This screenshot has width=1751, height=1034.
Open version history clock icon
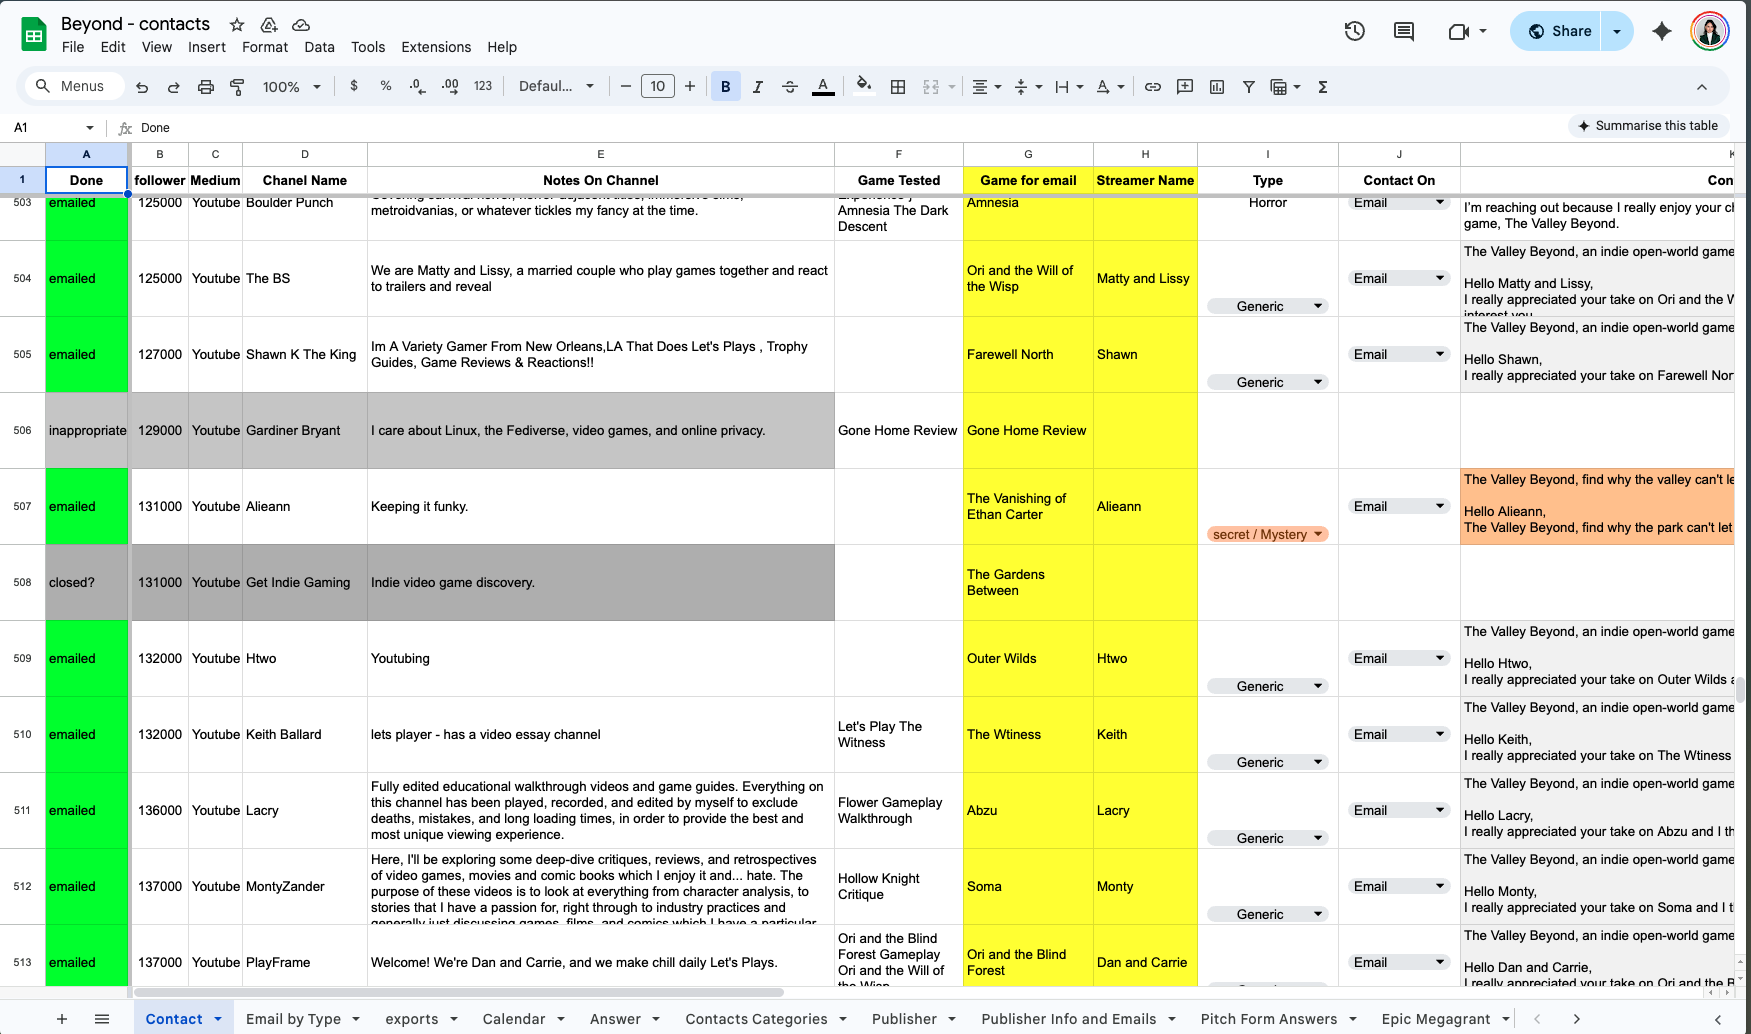pos(1355,31)
